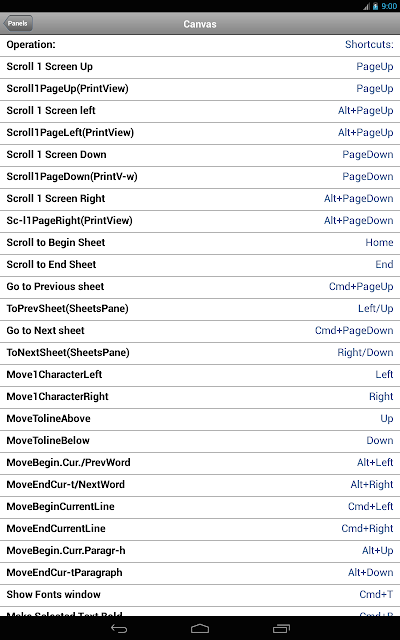Tap the Canvas title in header
This screenshot has height=640, width=400.
(200, 24)
